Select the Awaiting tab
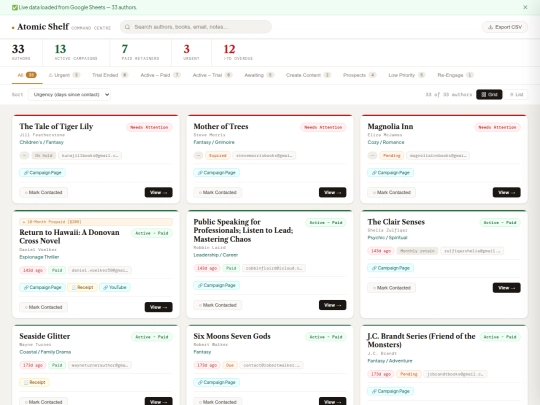Viewport: 540px width, 405px height. (259, 75)
